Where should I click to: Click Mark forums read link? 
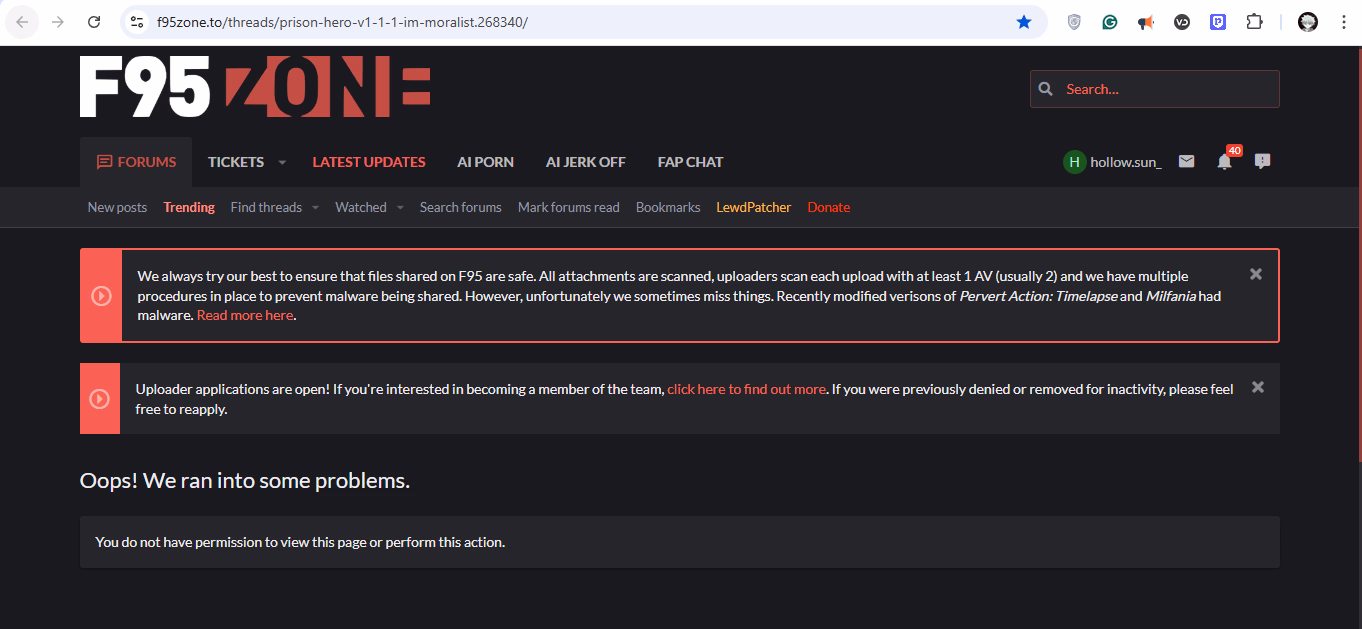click(x=569, y=207)
